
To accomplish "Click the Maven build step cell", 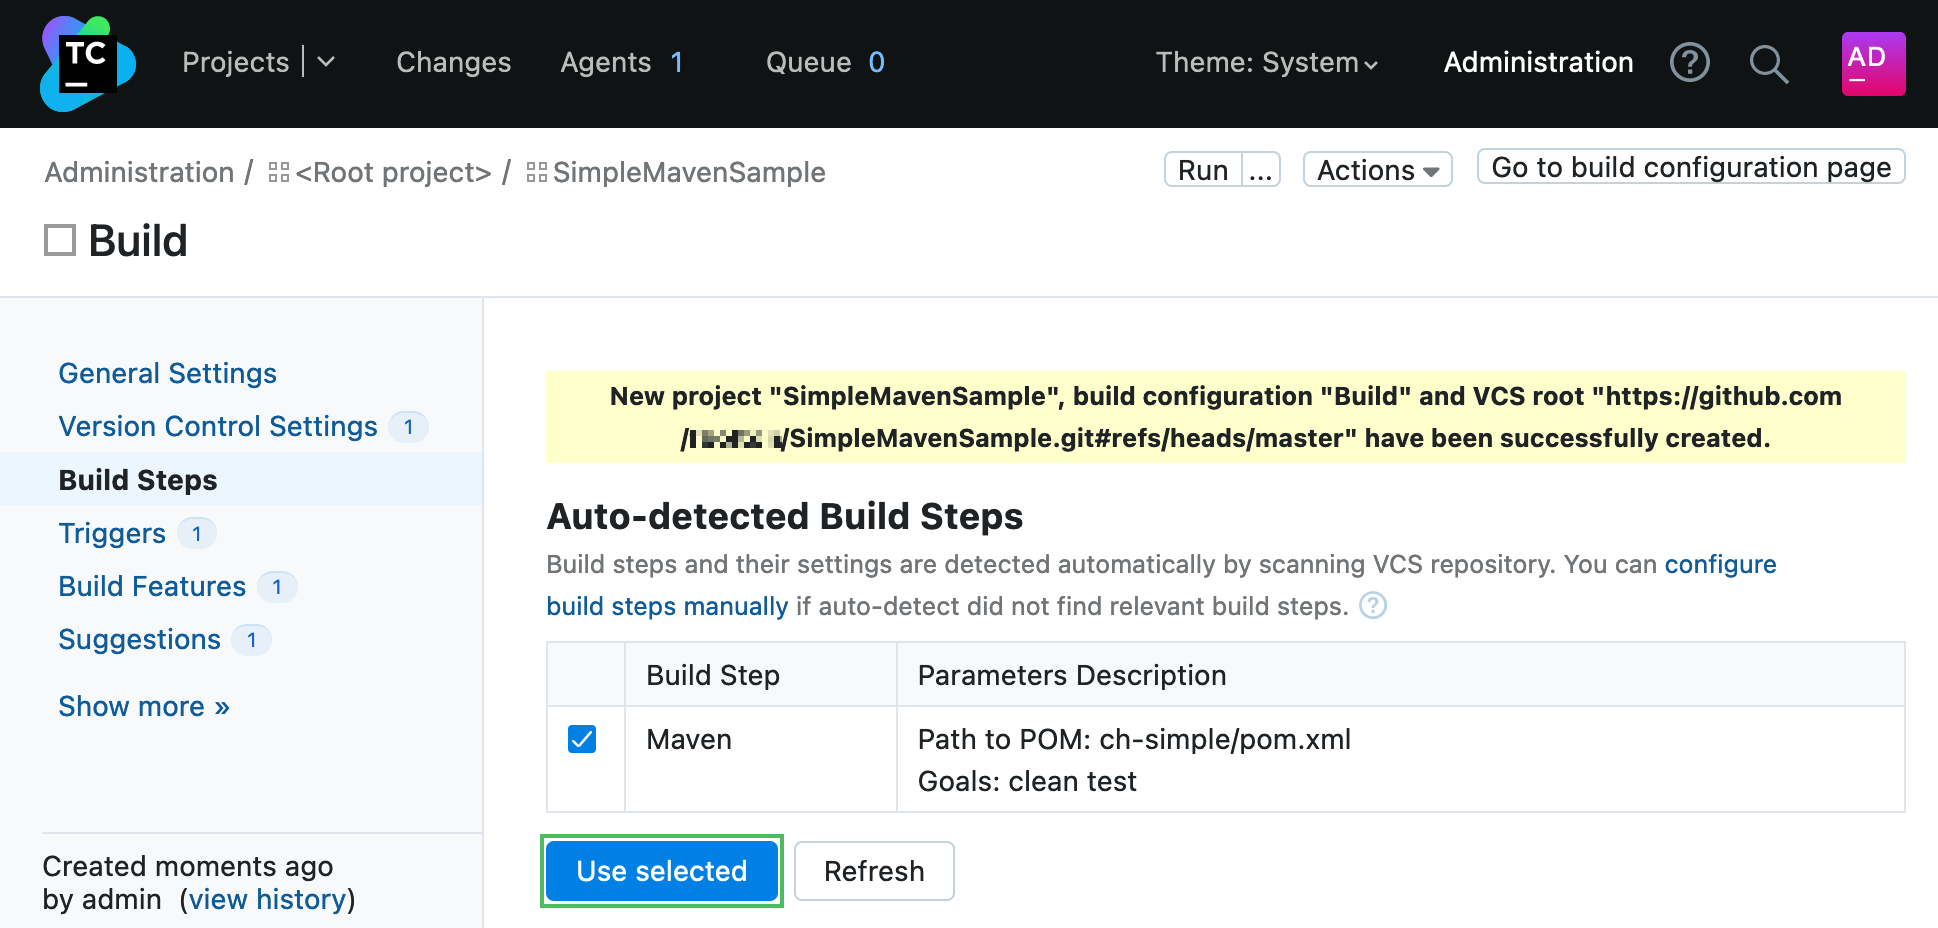I will (761, 759).
